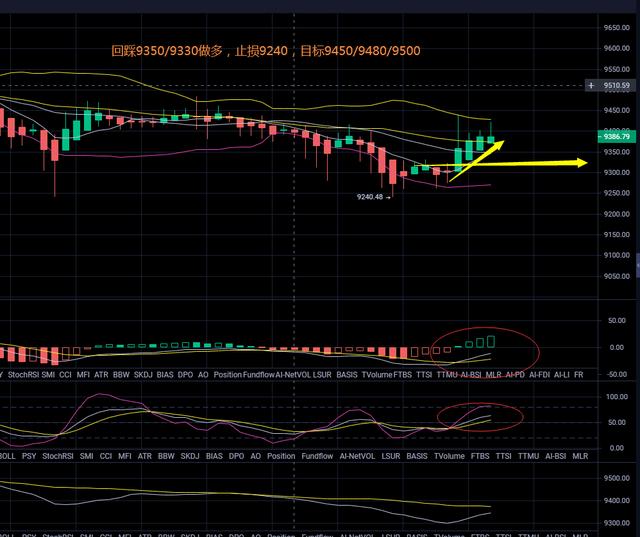
Task: Click the 9650.00 price axis label
Action: click(617, 28)
